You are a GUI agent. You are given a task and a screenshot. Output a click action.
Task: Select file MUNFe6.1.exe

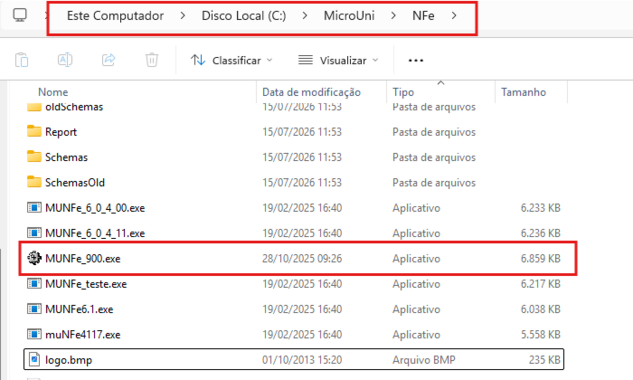[x=79, y=309]
